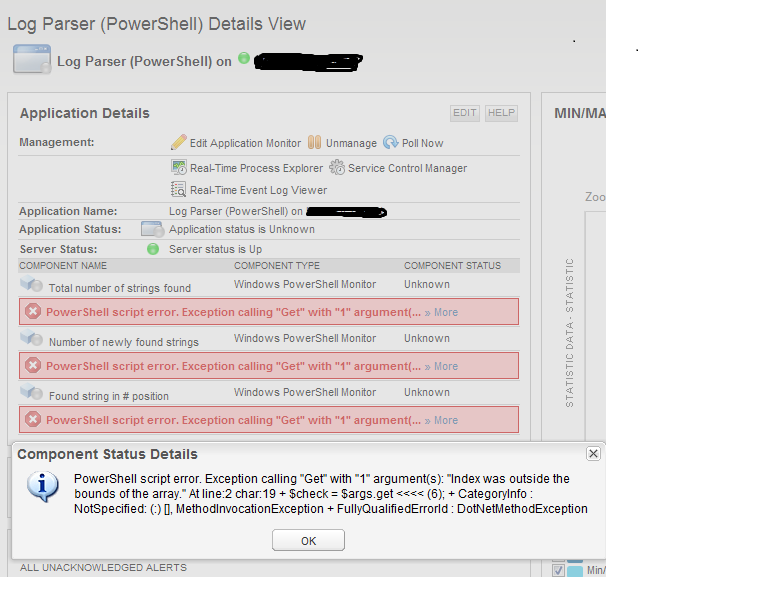768x614 pixels.
Task: Open Total number of strings found component
Action: (x=120, y=288)
